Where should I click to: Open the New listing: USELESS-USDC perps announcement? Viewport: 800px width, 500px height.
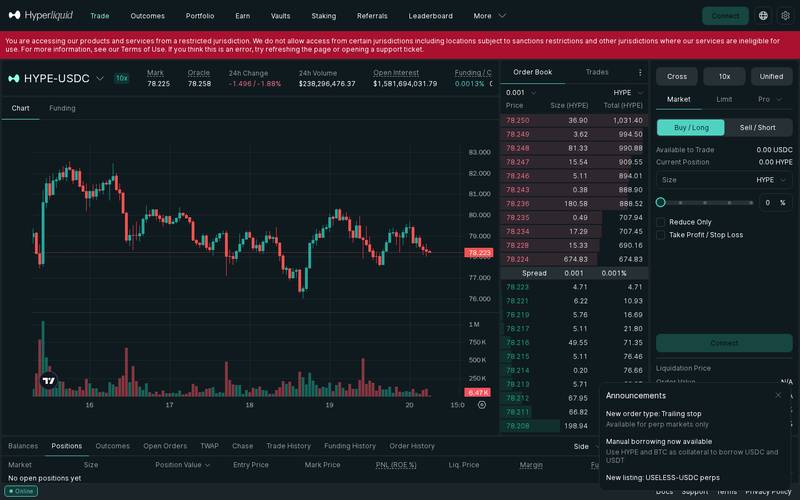[x=662, y=478]
